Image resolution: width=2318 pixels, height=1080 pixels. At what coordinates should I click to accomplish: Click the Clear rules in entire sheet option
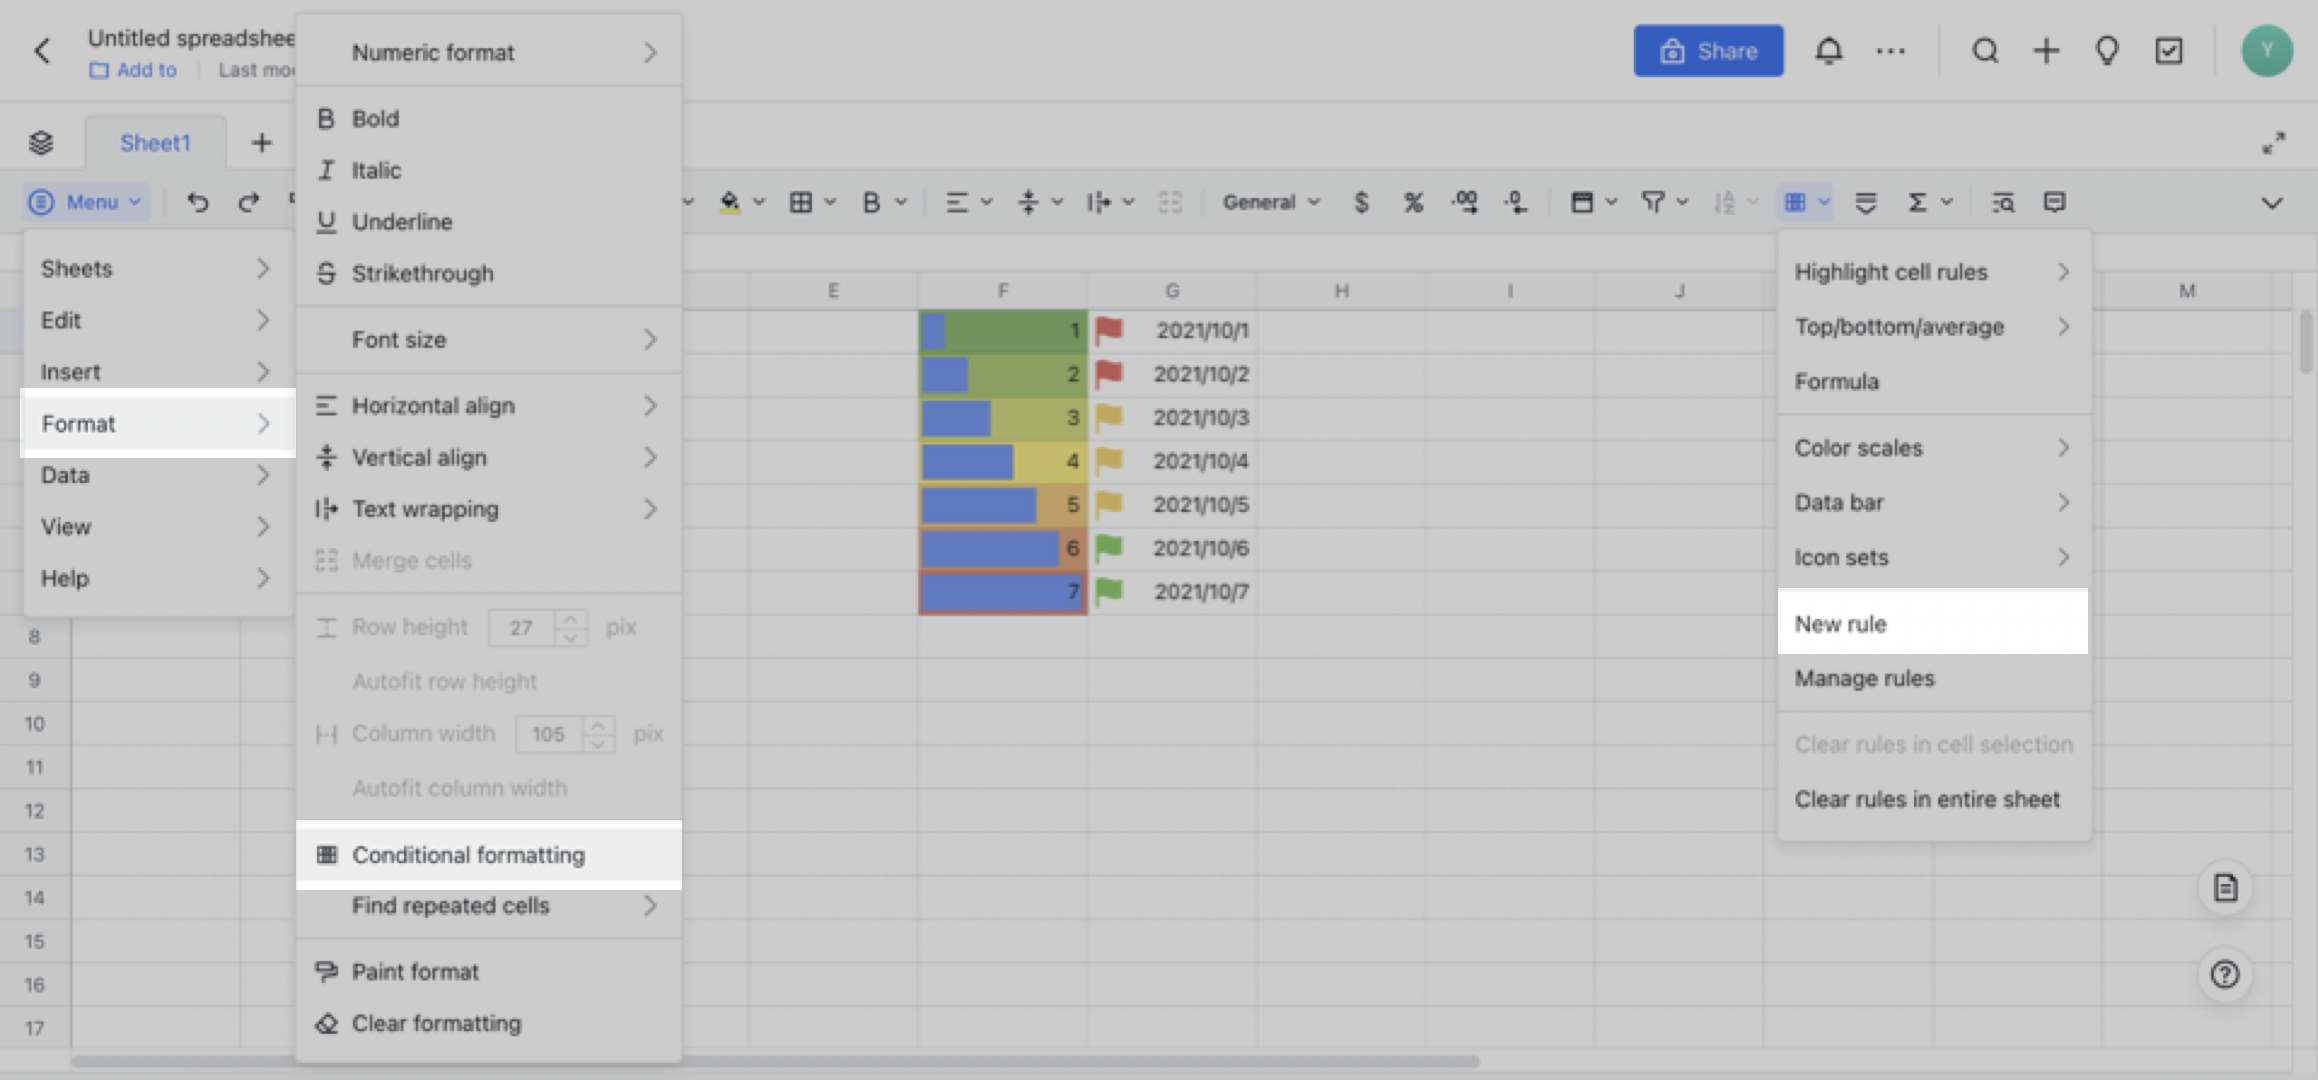(1927, 799)
